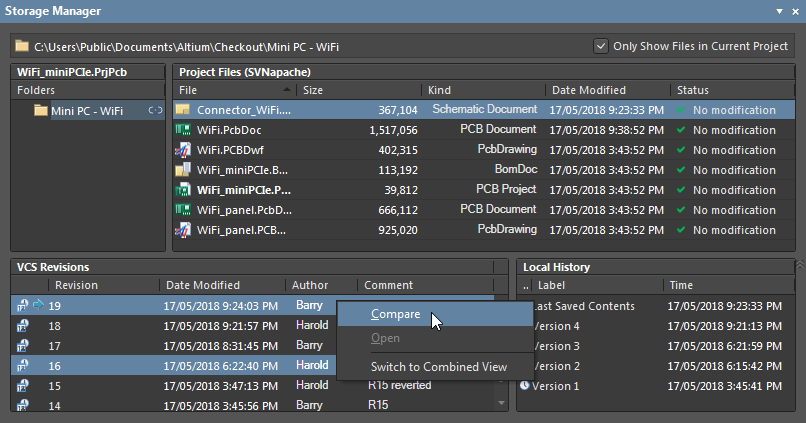The height and width of the screenshot is (423, 806).
Task: Click the WiFi_panel.PcbDoc file icon
Action: tap(184, 210)
